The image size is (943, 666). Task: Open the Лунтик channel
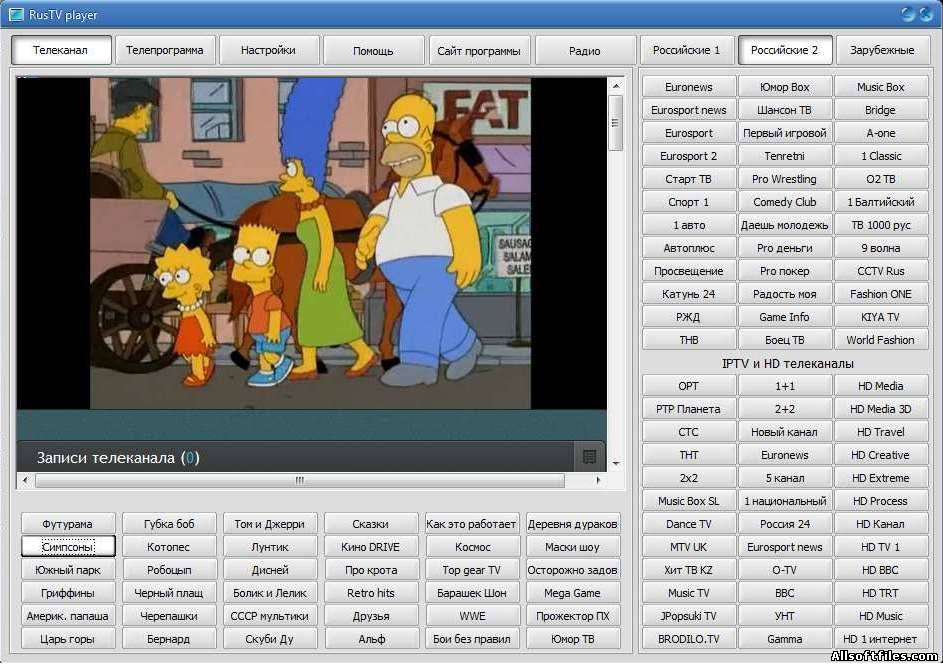pos(269,546)
